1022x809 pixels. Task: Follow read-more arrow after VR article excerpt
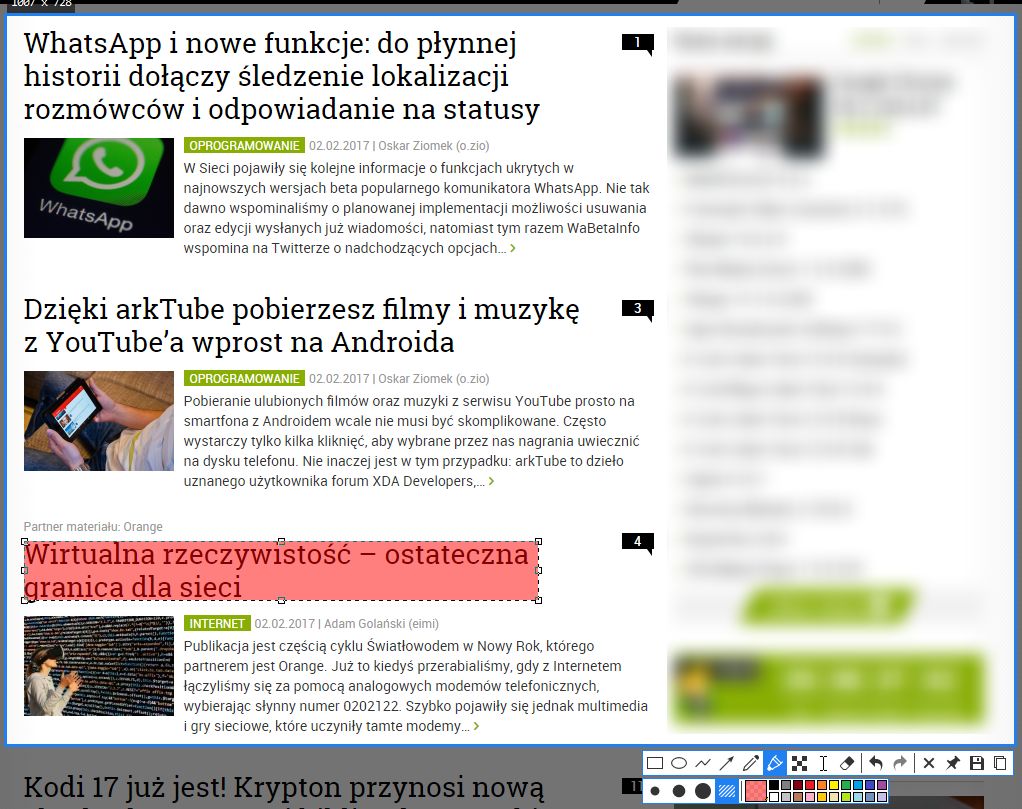[476, 726]
